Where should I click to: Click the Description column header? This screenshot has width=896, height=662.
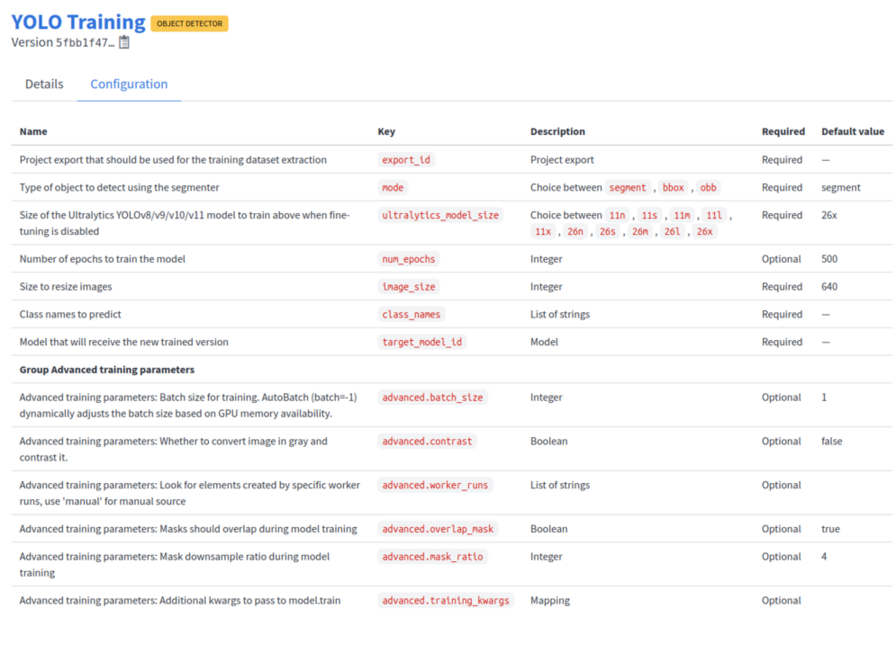(x=558, y=131)
